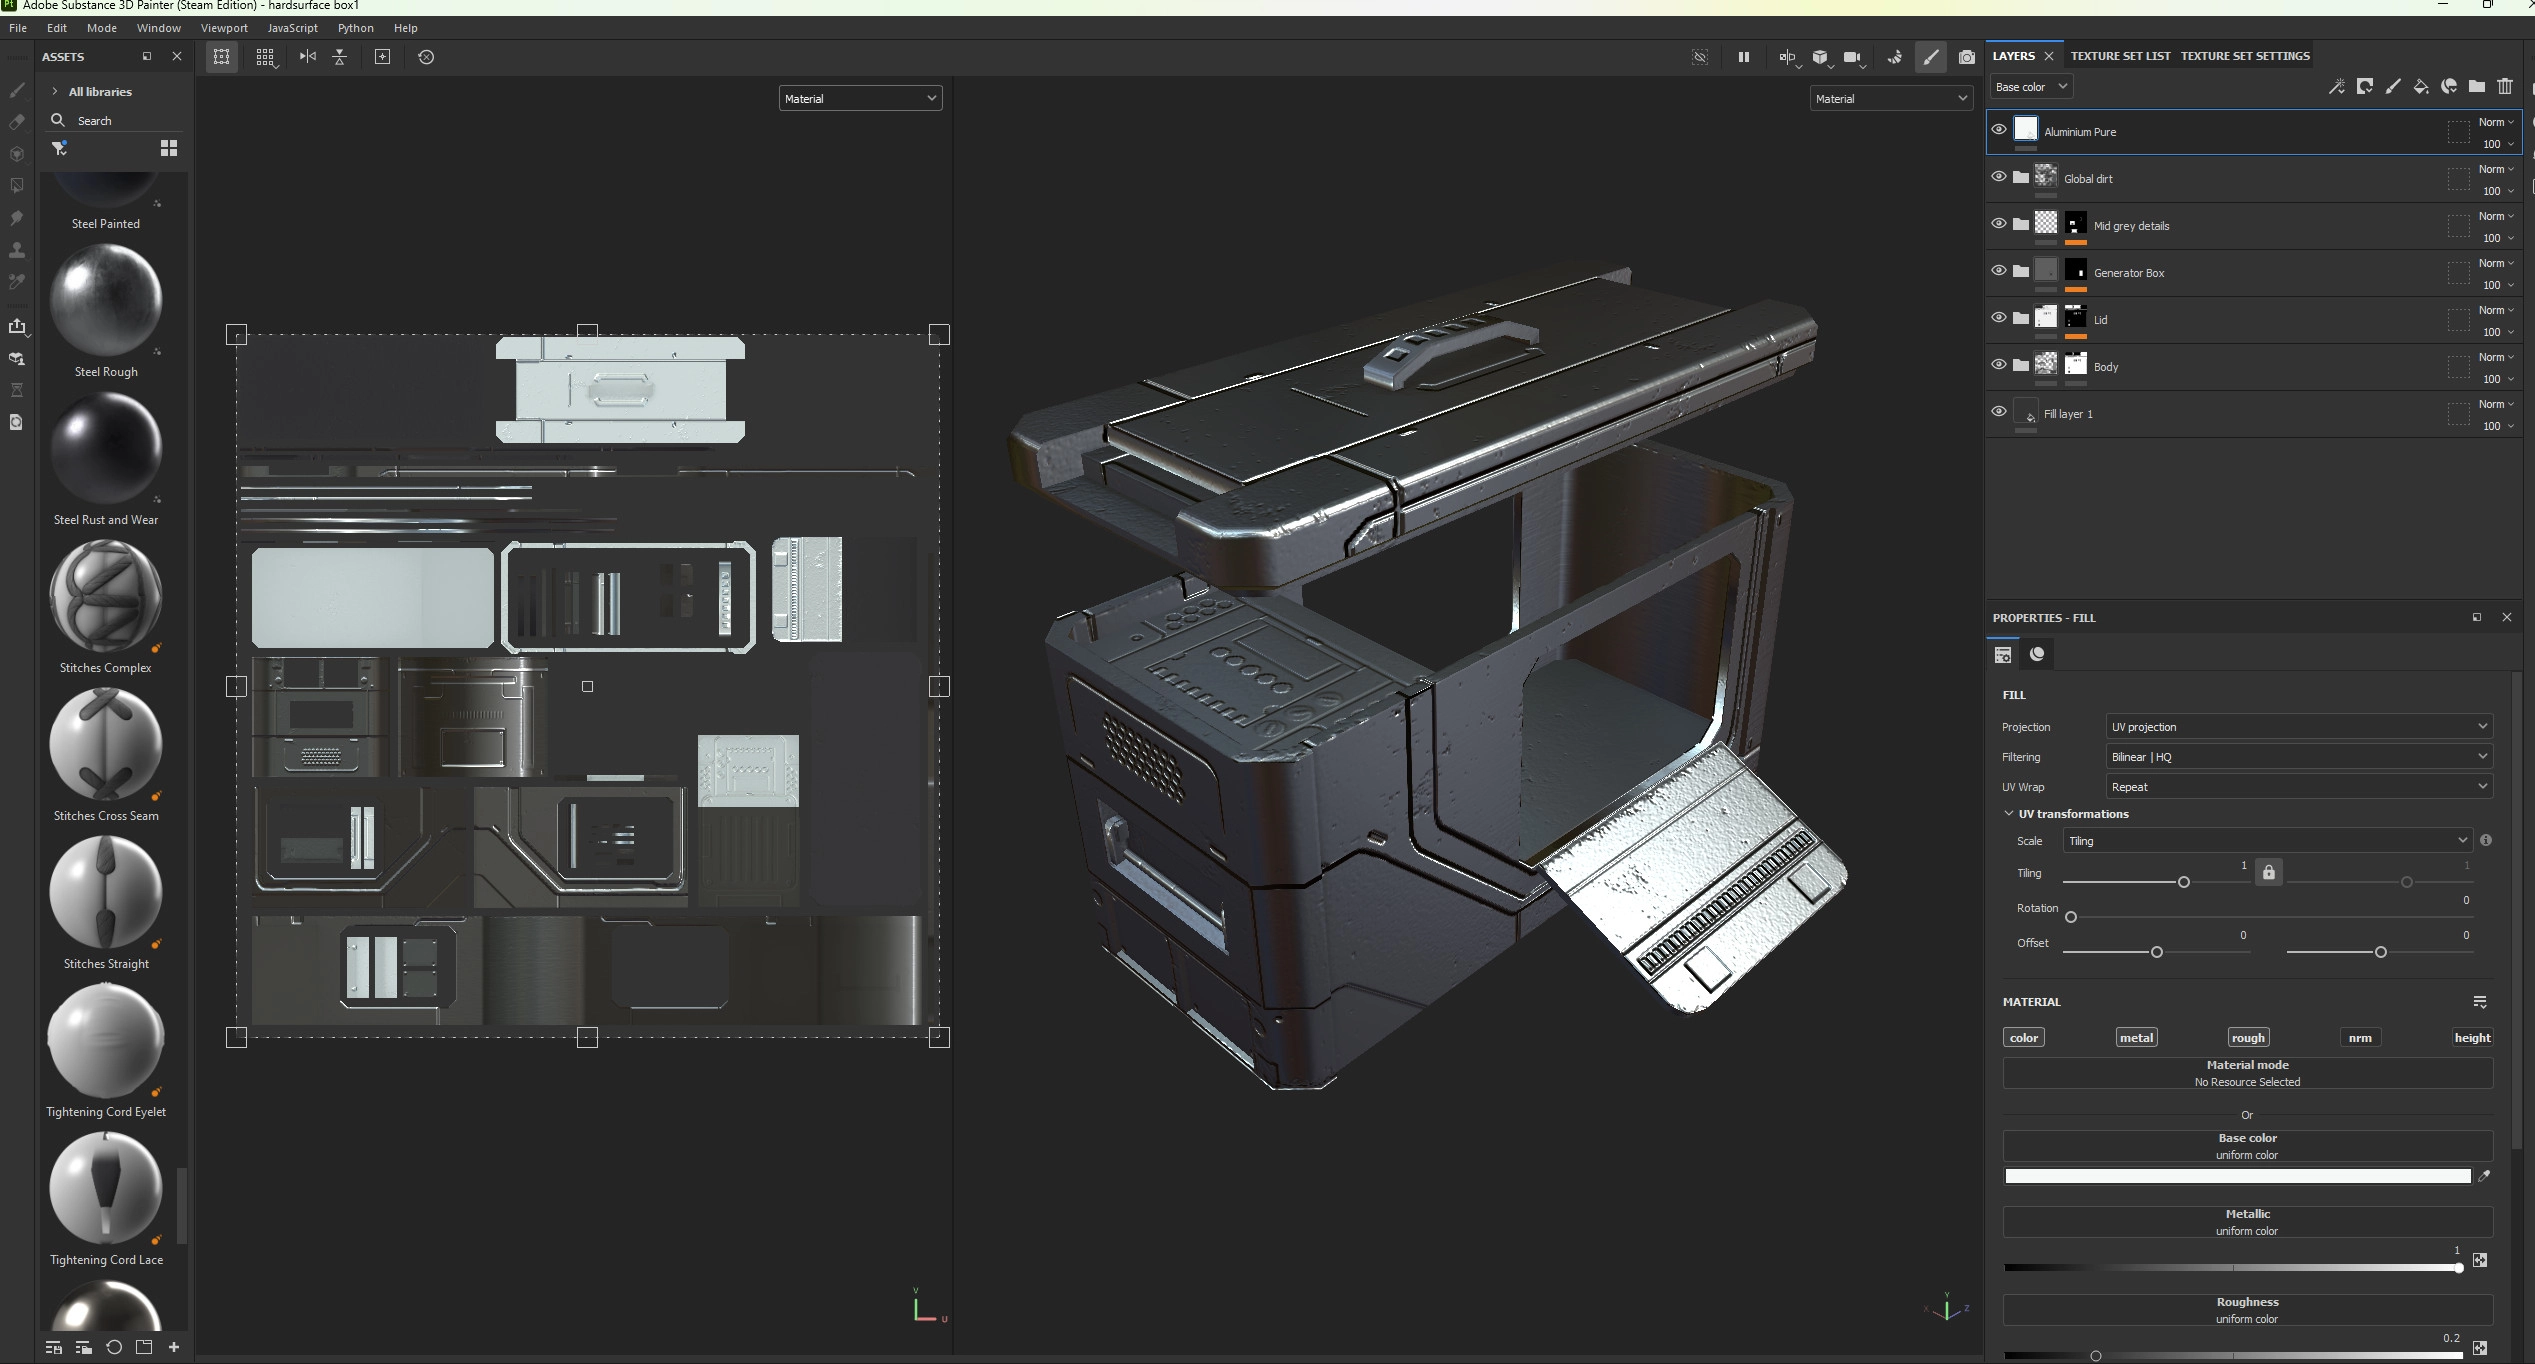Disable the rough channel button
The image size is (2535, 1364).
(2247, 1037)
